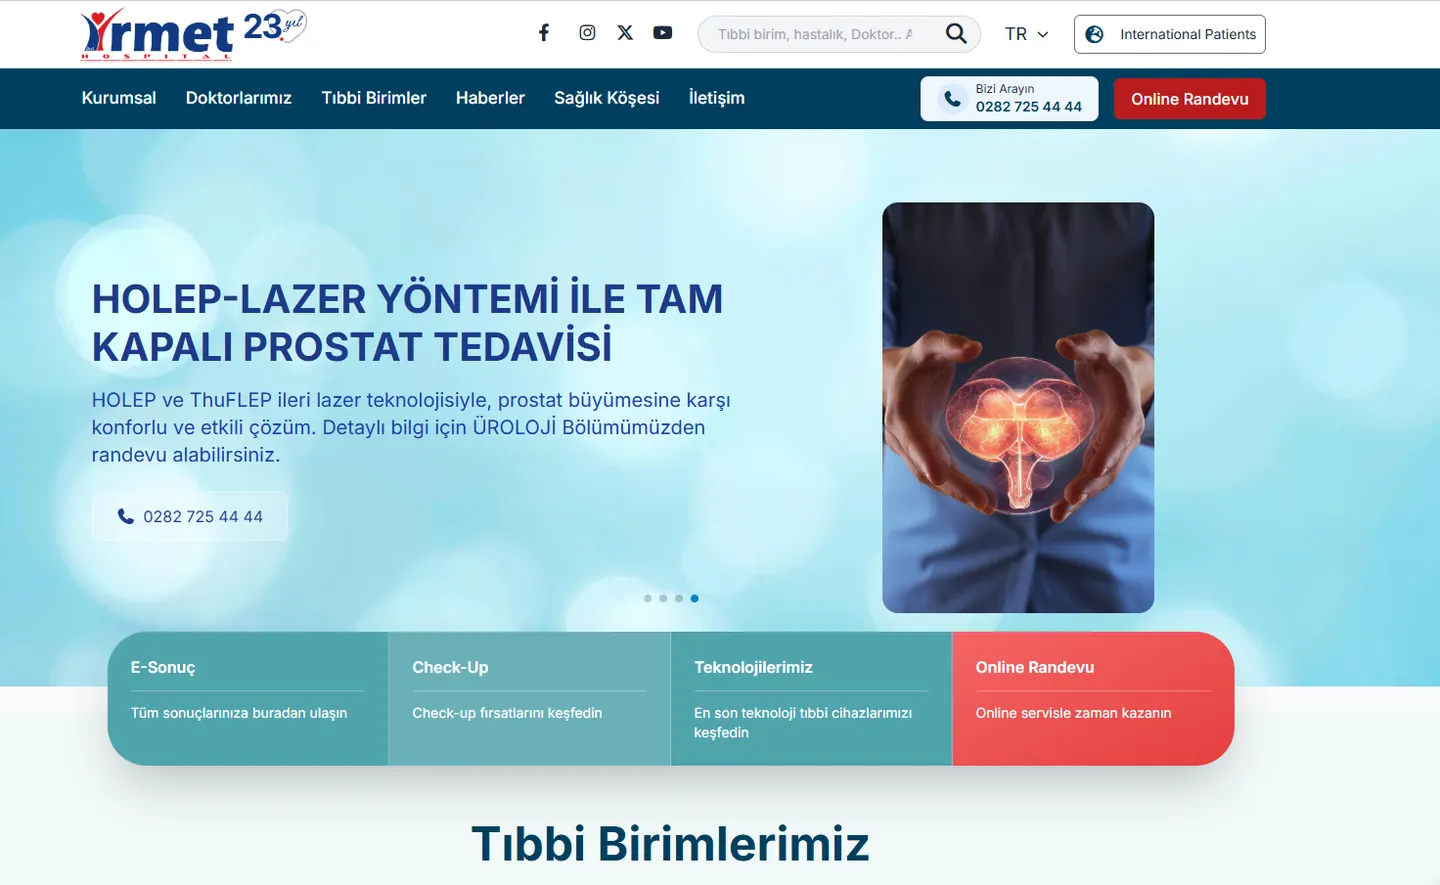Select the first carousel dot
This screenshot has width=1440, height=885.
[648, 598]
